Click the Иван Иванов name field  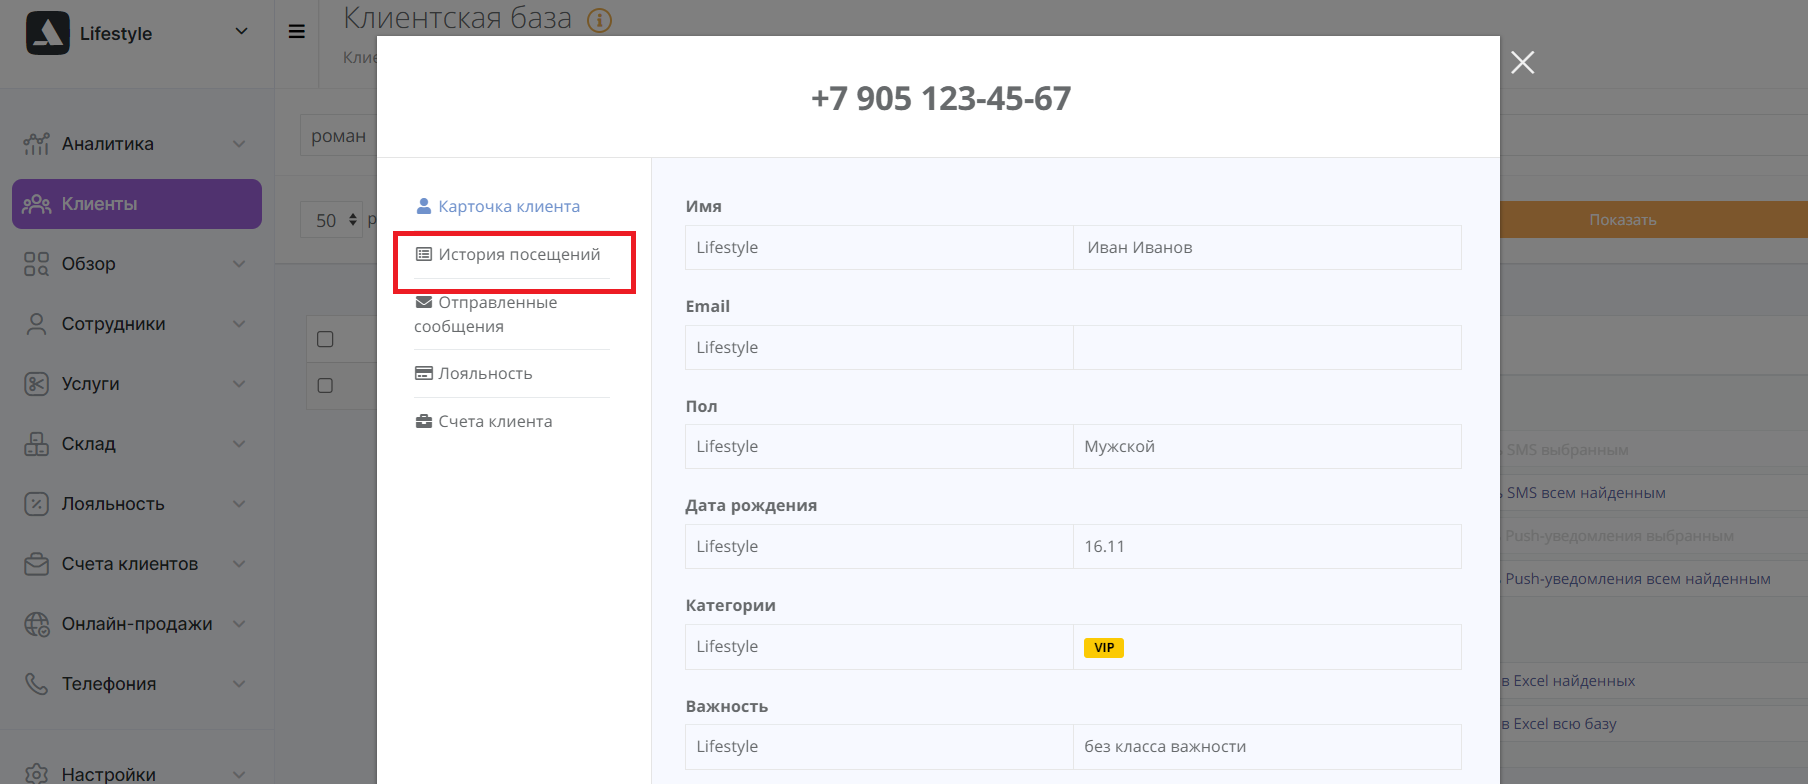click(1266, 248)
